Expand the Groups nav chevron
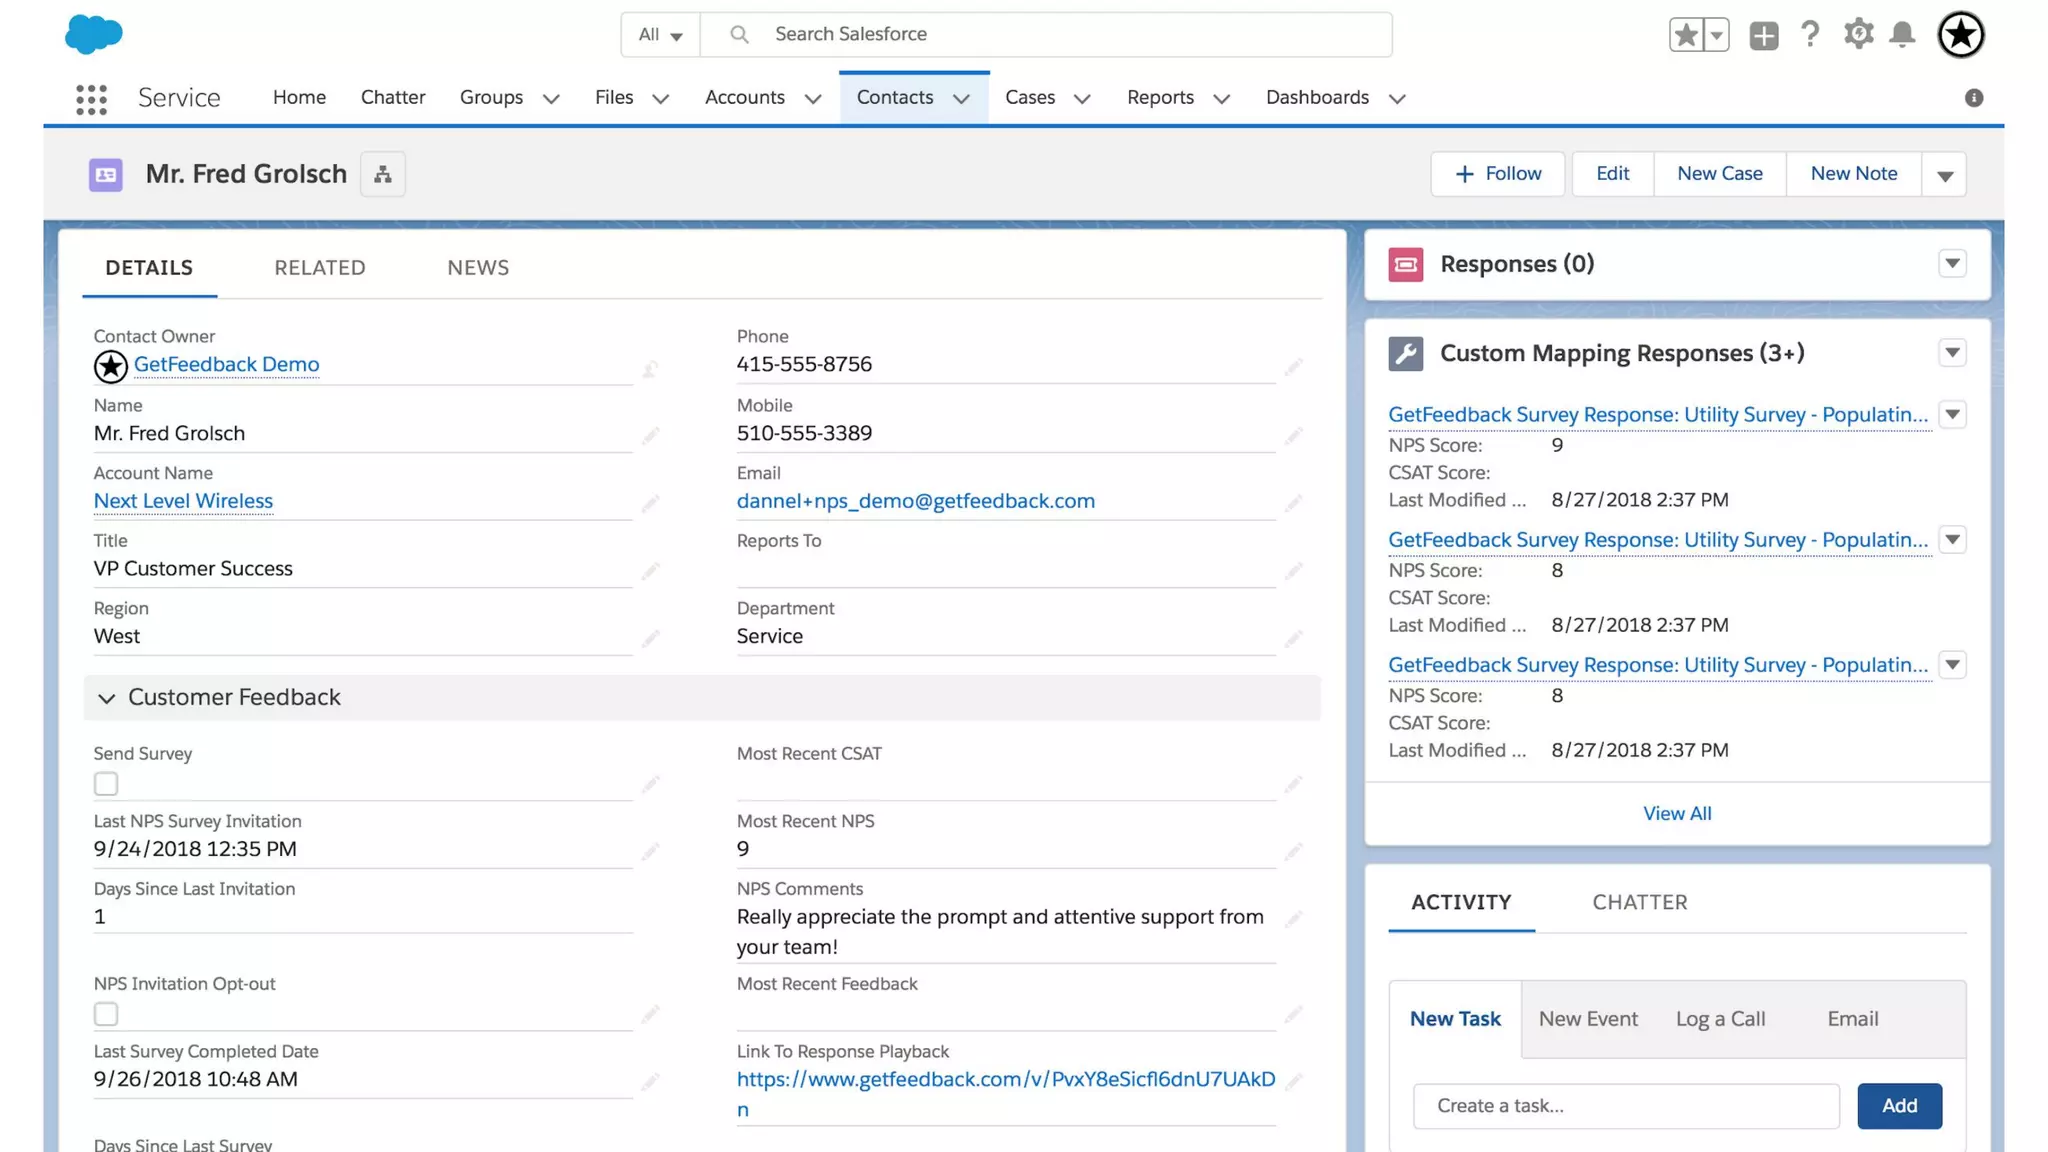Screen dimensions: 2048x1152 click(551, 99)
